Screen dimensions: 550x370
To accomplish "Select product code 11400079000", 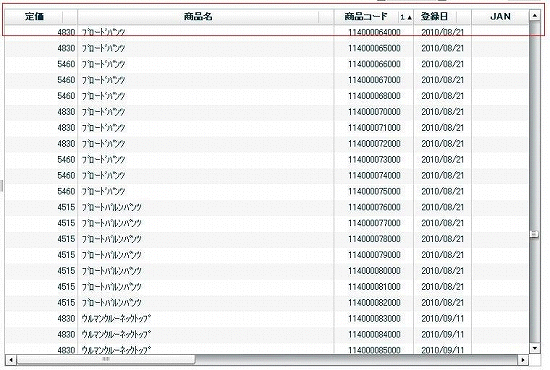I will [374, 255].
